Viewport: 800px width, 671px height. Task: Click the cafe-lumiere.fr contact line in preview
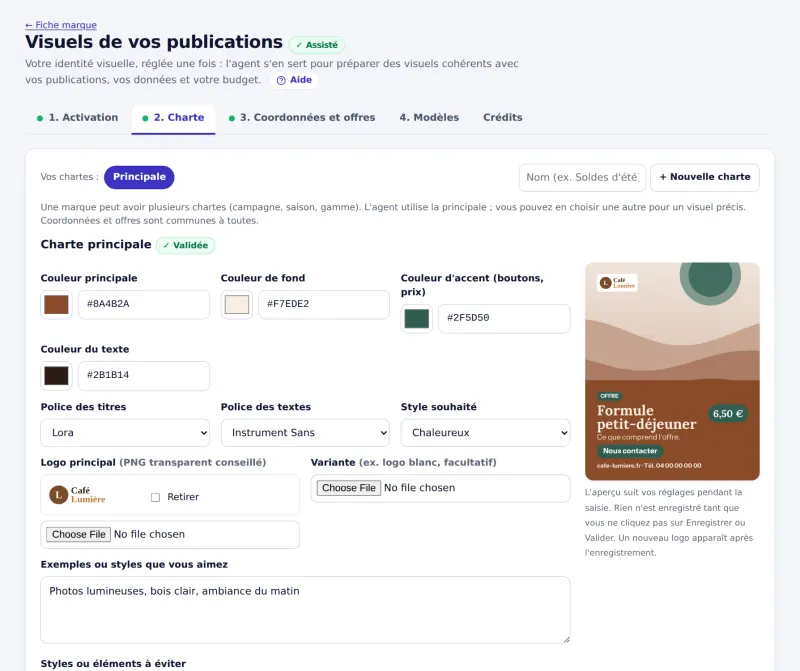point(648,466)
